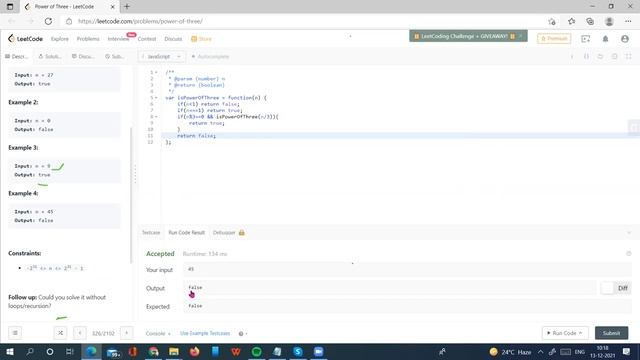Submit the solution
Image resolution: width=640 pixels, height=360 pixels.
611,333
